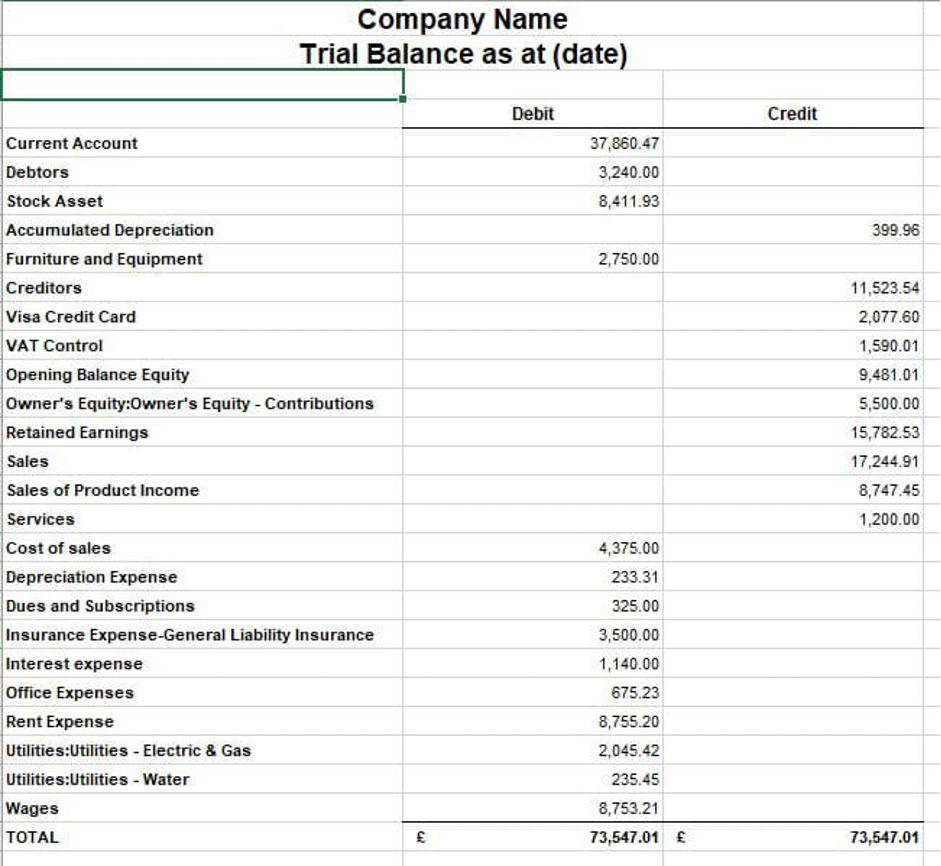The width and height of the screenshot is (941, 866).
Task: Select the Debit column header
Action: tap(532, 114)
